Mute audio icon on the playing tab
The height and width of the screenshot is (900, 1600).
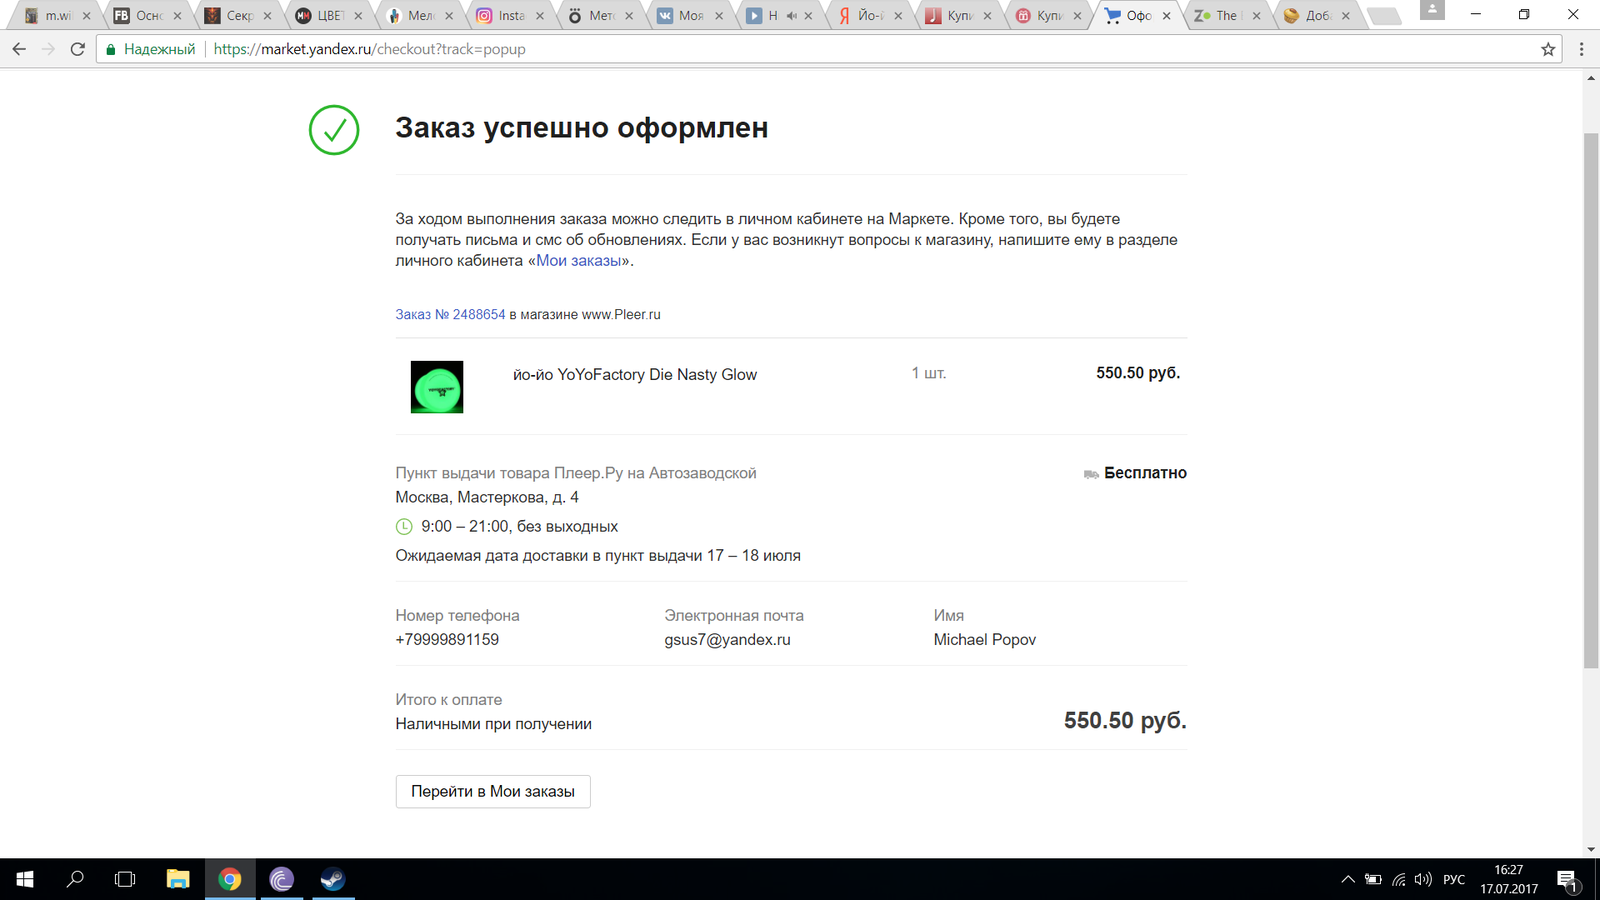point(791,16)
